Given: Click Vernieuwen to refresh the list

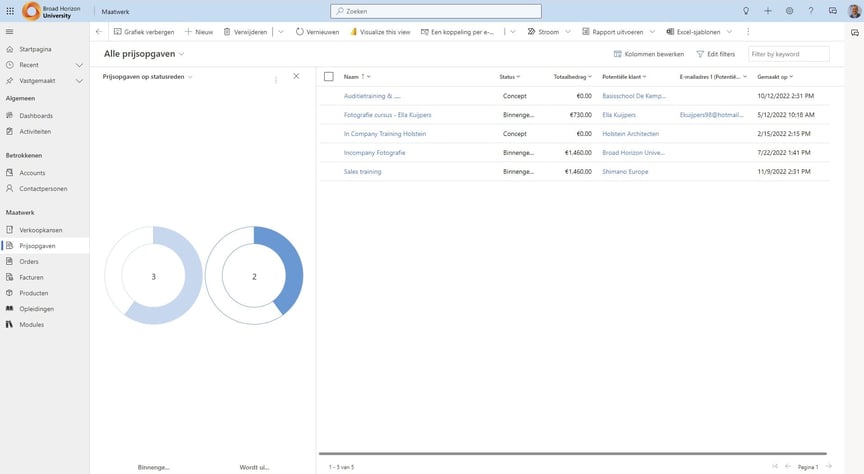Looking at the screenshot, I should coord(317,32).
